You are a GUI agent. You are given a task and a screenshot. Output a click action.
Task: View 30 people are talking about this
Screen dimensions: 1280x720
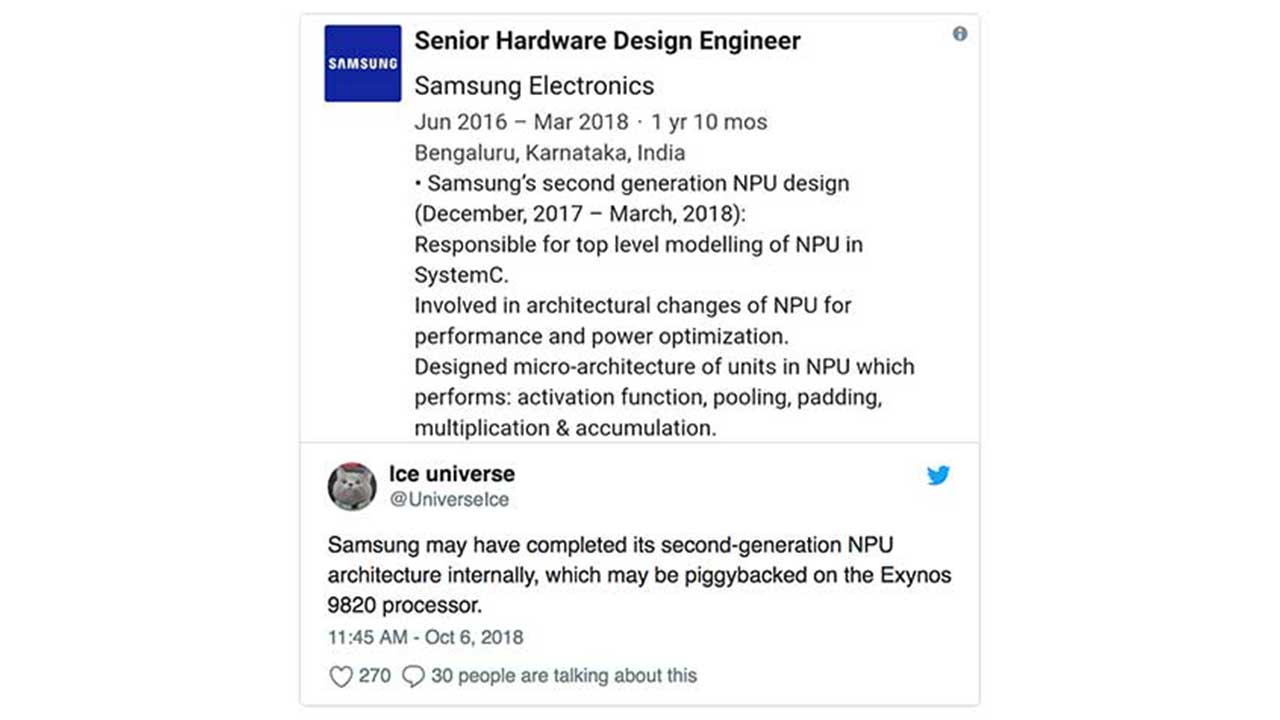(x=564, y=676)
